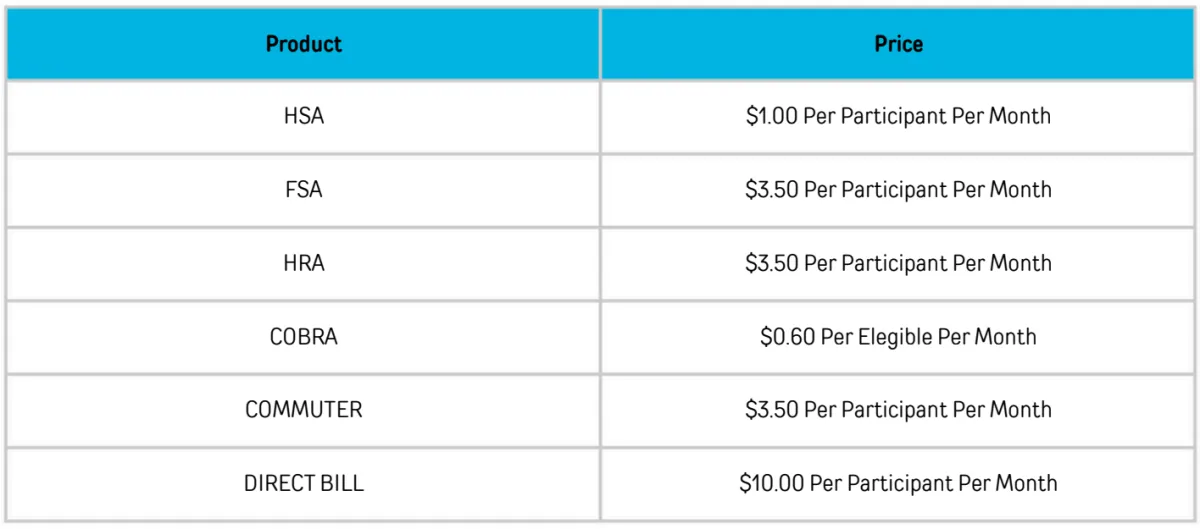
Task: Select the COBRA product cell
Action: tap(303, 337)
